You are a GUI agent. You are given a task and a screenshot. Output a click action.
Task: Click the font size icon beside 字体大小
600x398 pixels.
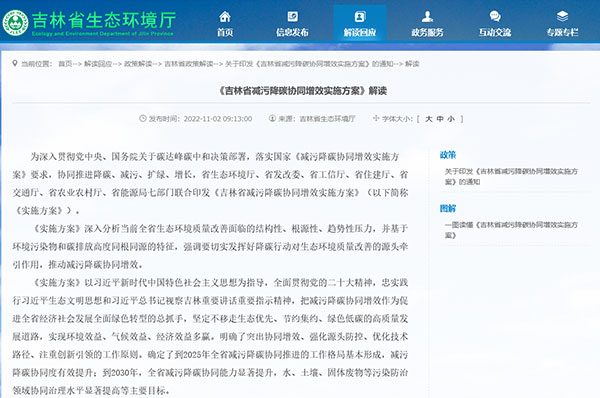coord(376,119)
